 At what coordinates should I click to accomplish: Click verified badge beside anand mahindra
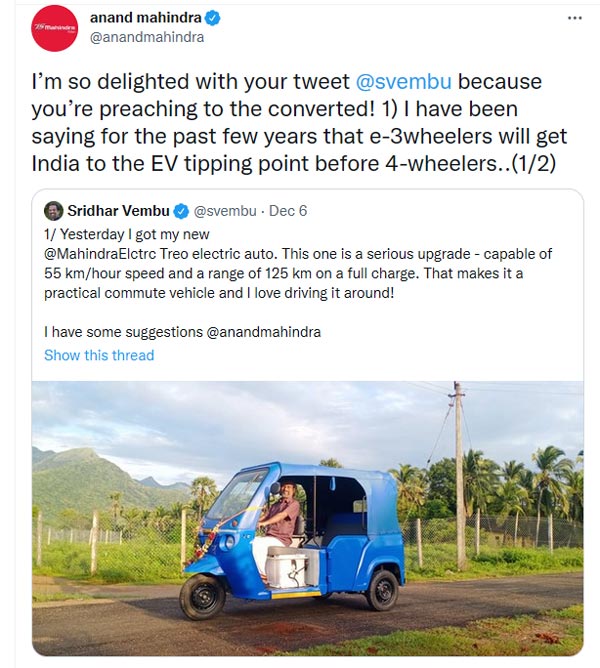point(211,19)
